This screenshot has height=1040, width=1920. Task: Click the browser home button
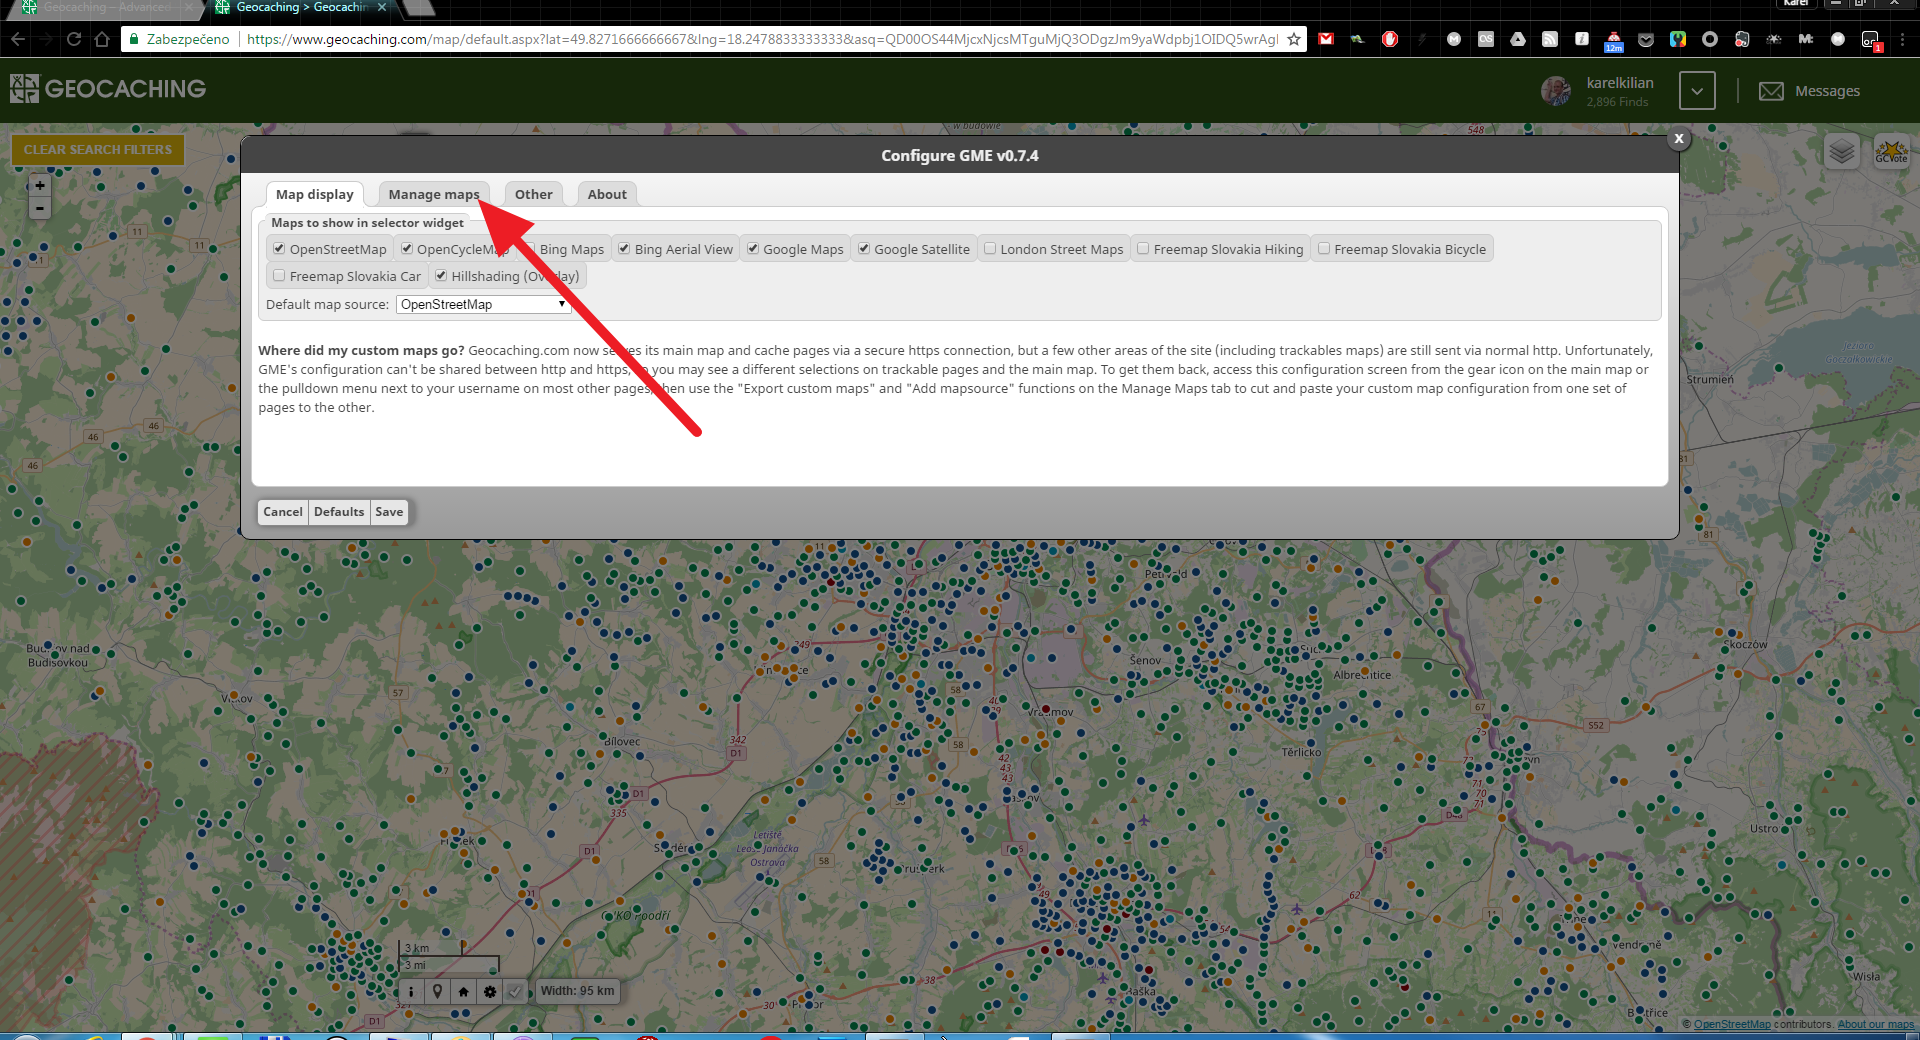102,39
